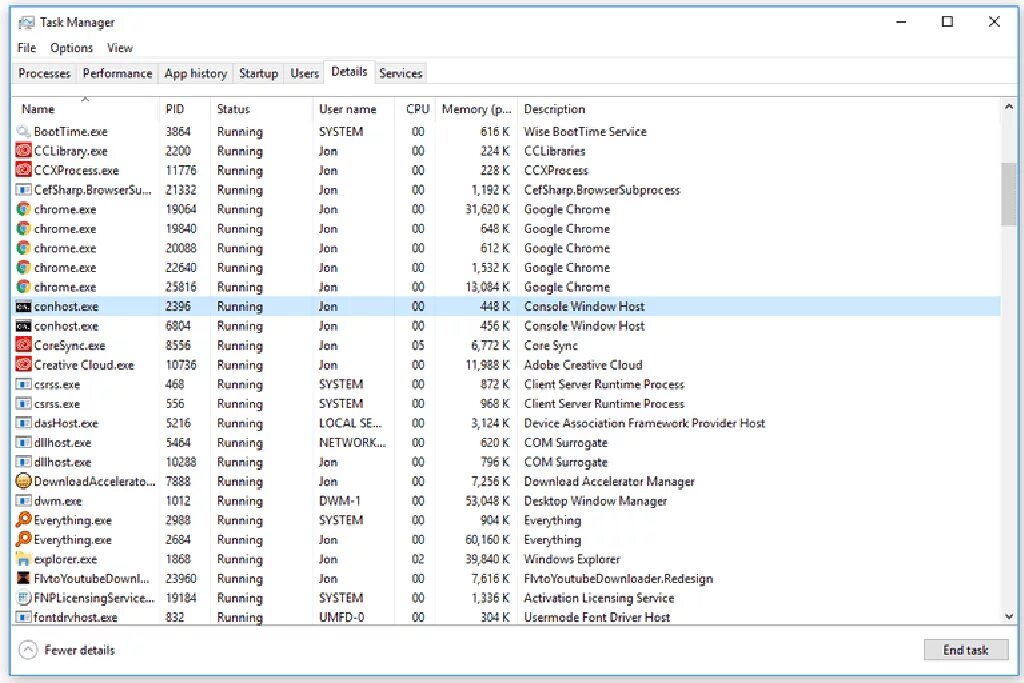
Task: Click the CefSharp.BrowserSubprocess icon
Action: [x=24, y=190]
